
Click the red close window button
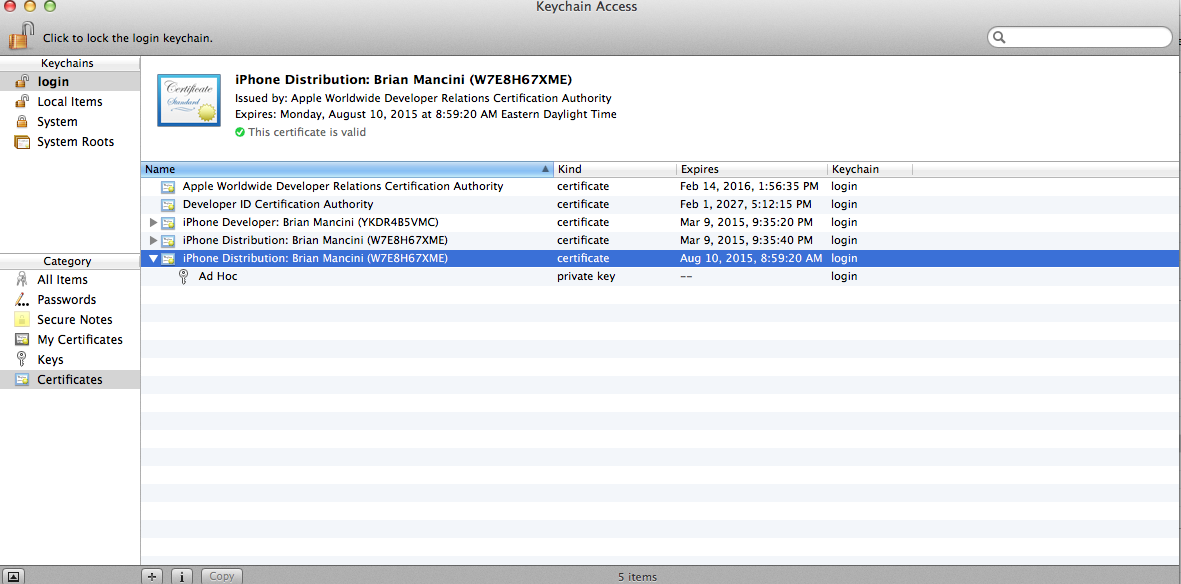coord(11,7)
